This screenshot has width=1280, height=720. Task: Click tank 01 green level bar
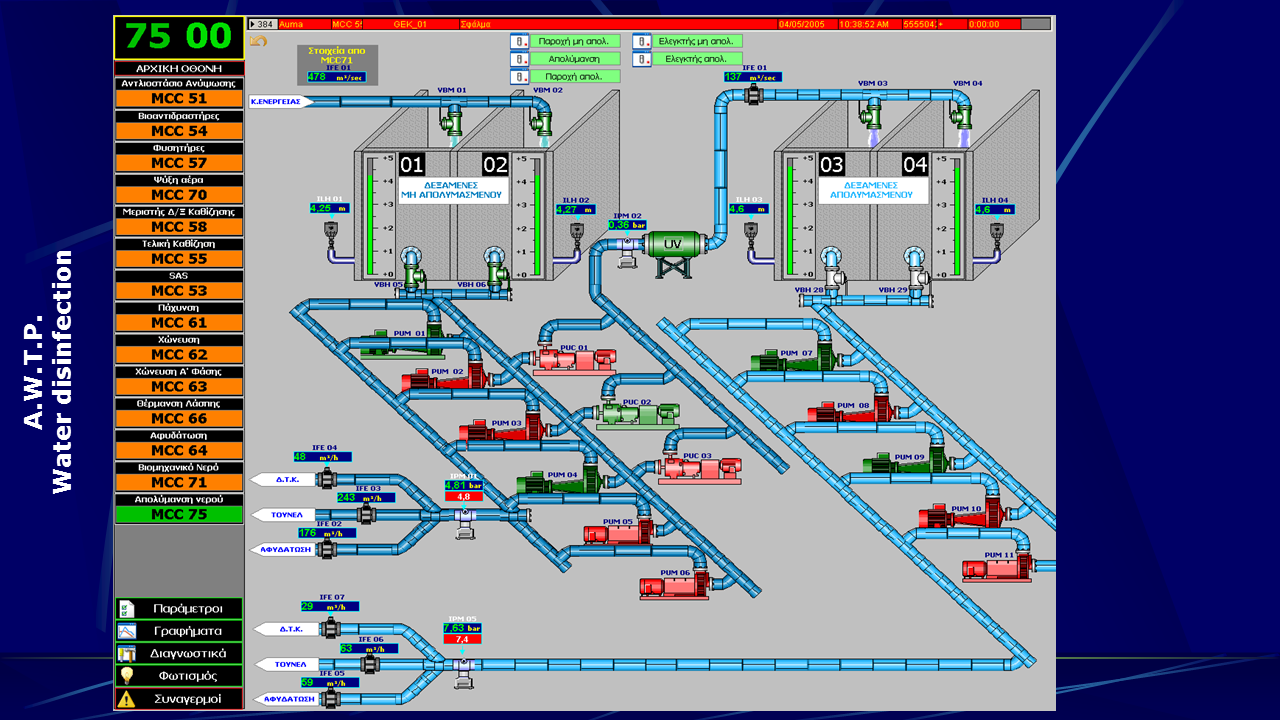point(372,222)
